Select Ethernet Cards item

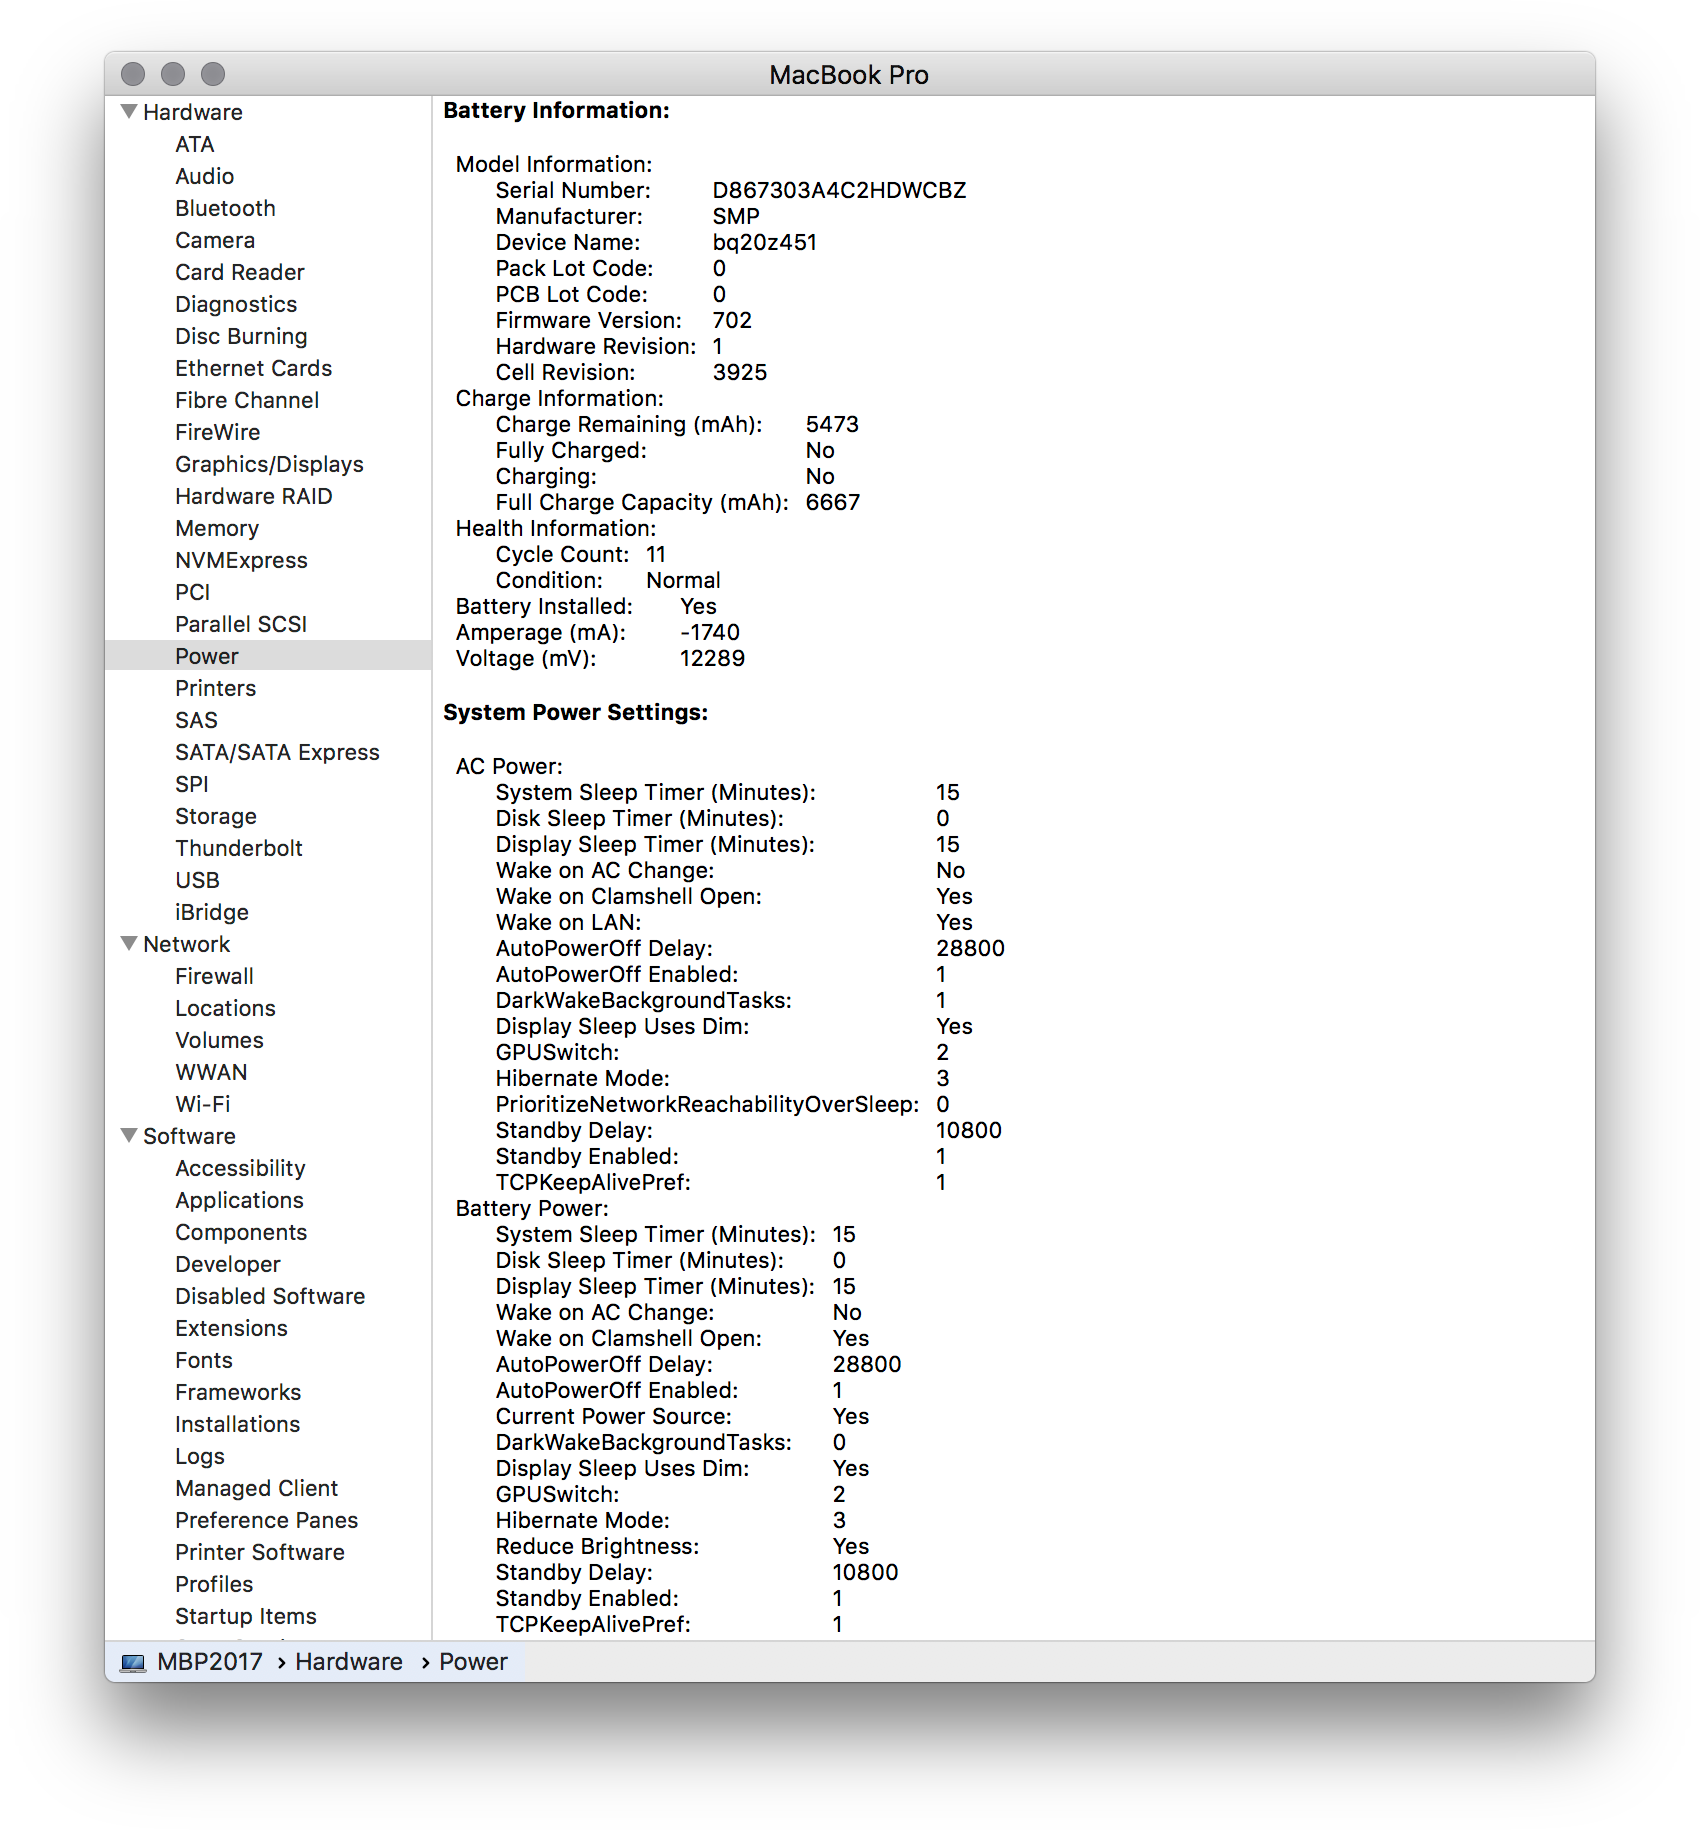[x=253, y=368]
